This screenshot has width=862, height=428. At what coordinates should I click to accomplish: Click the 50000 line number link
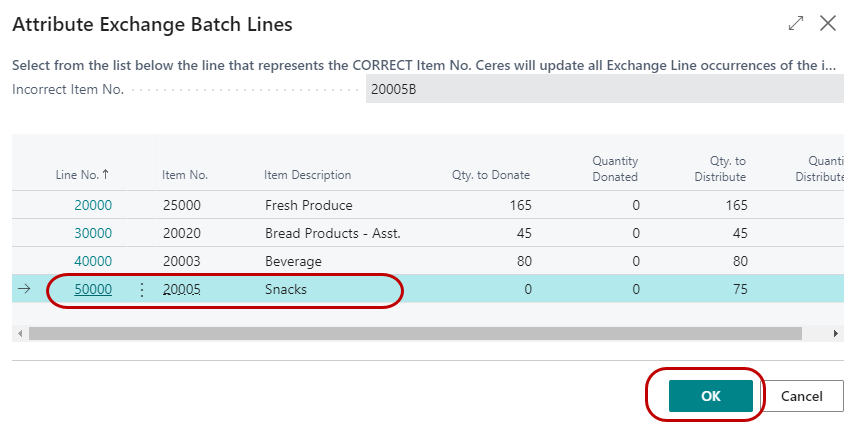(x=93, y=289)
